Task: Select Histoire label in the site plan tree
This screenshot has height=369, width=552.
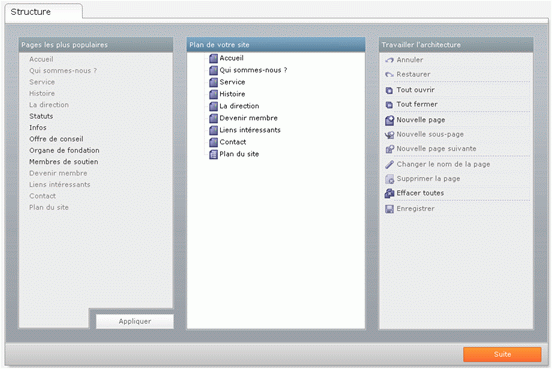Action: 232,94
